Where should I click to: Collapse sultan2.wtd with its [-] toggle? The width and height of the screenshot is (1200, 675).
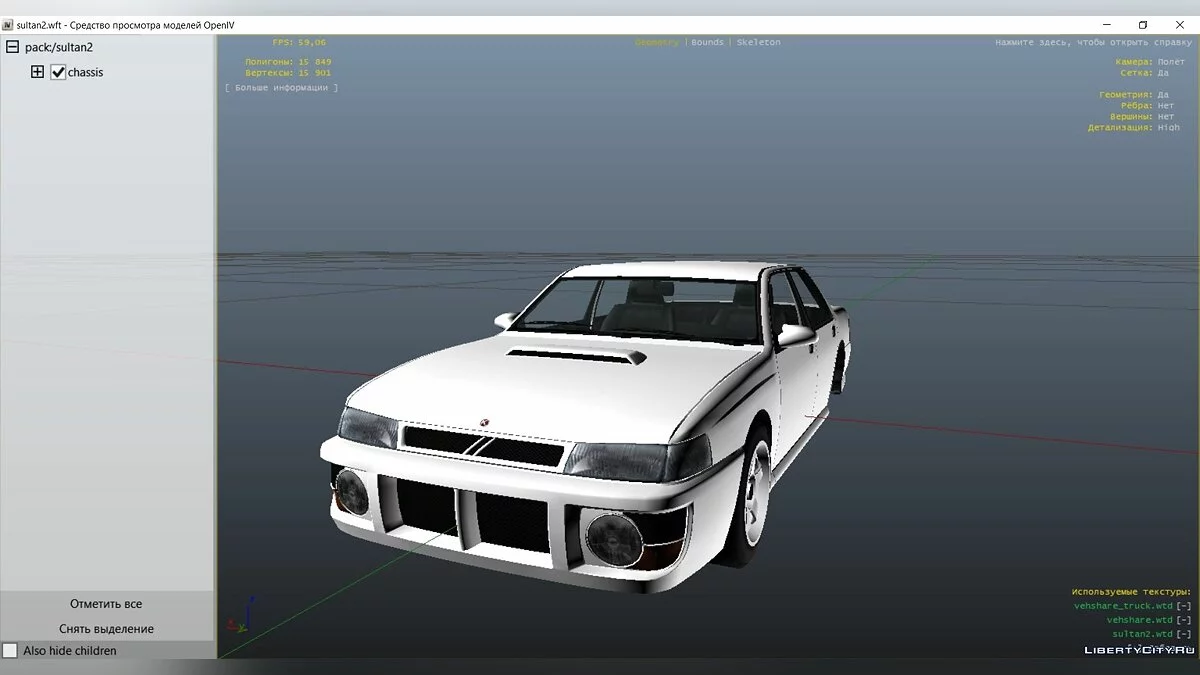(x=1184, y=634)
